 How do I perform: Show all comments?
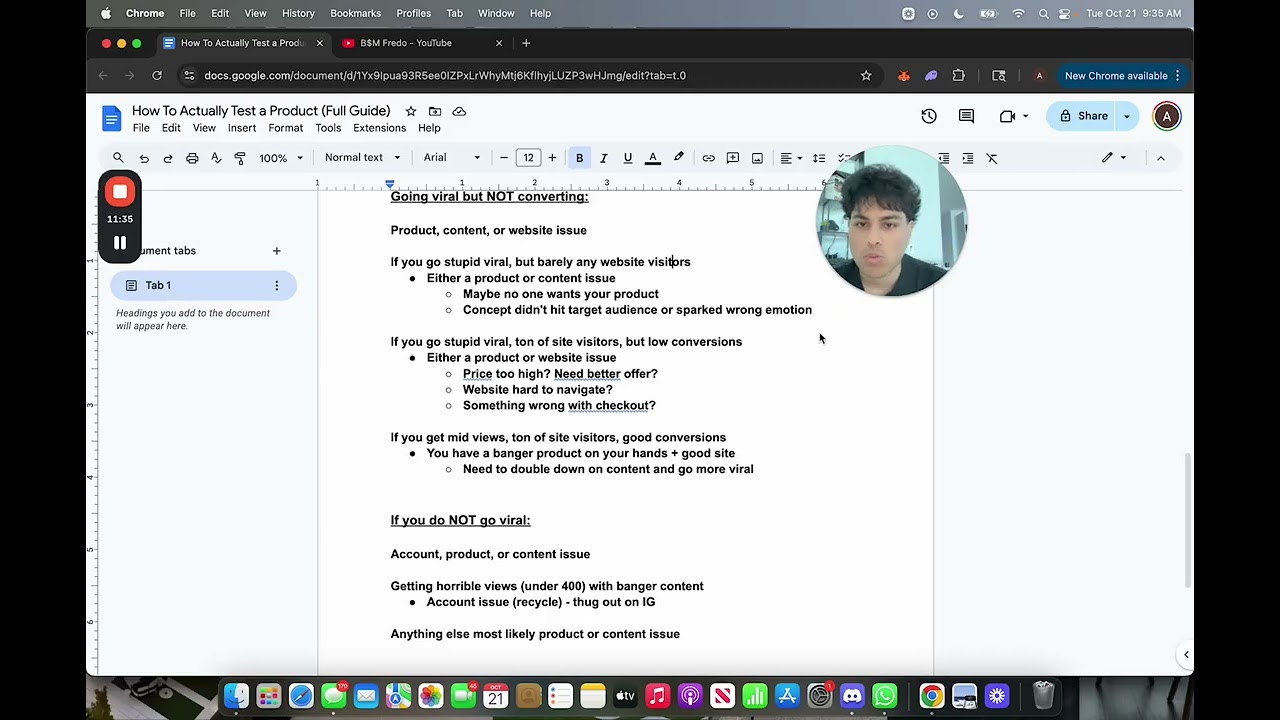(x=966, y=116)
